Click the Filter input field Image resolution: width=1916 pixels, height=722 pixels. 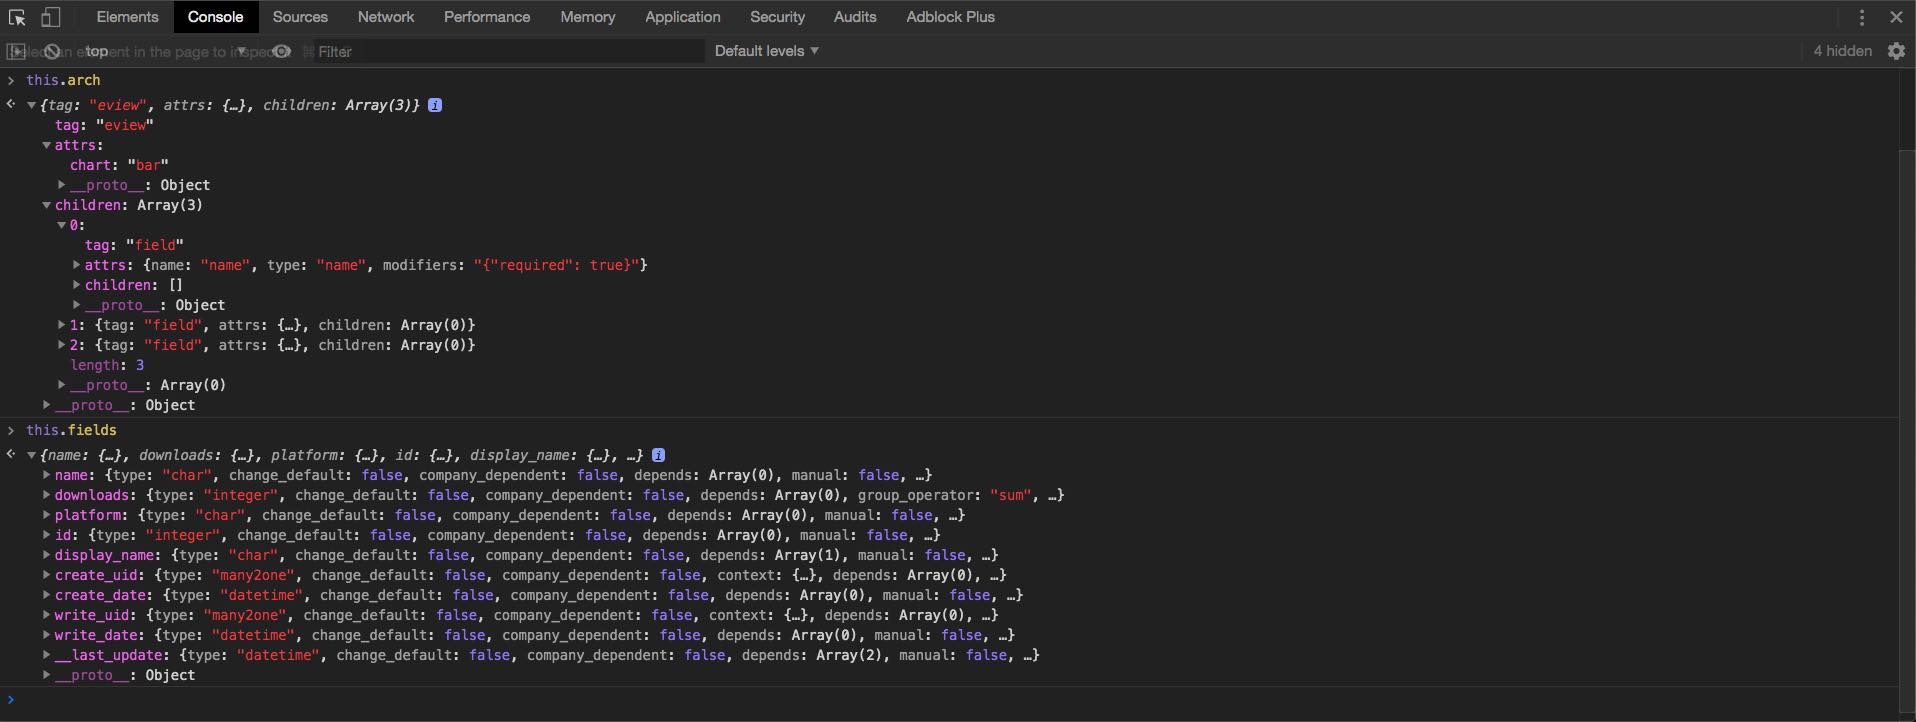[505, 51]
